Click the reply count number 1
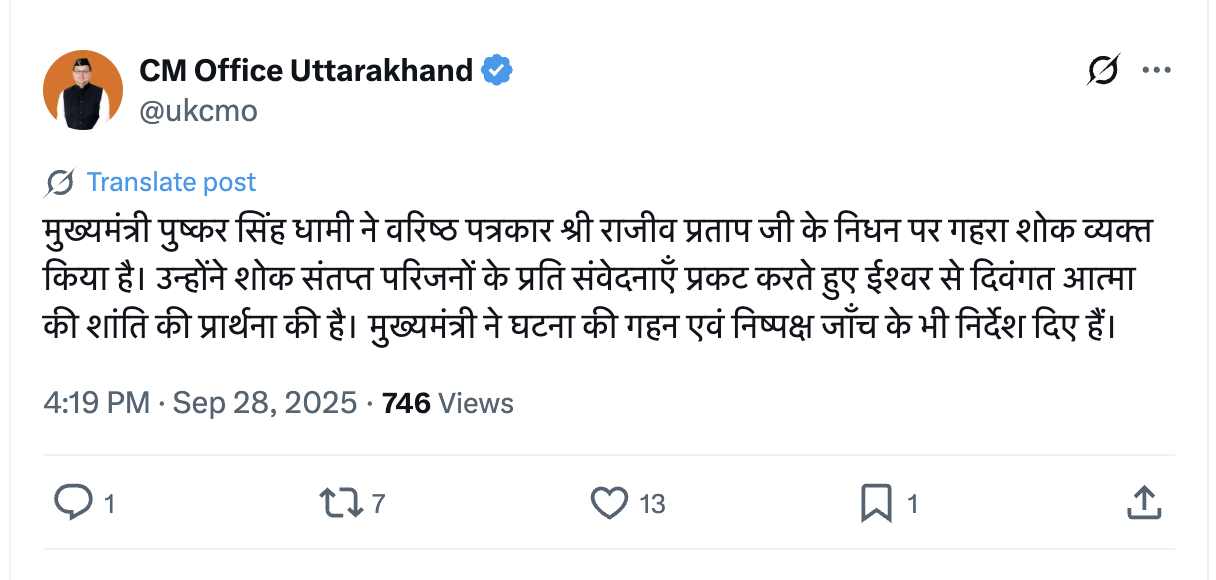Image resolution: width=1216 pixels, height=580 pixels. click(x=109, y=504)
